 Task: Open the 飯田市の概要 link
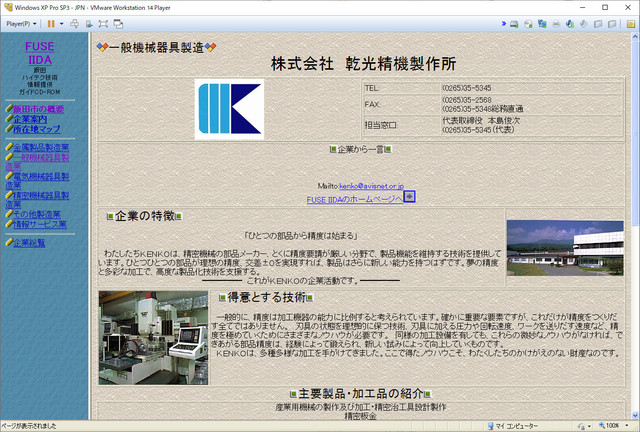(x=38, y=109)
